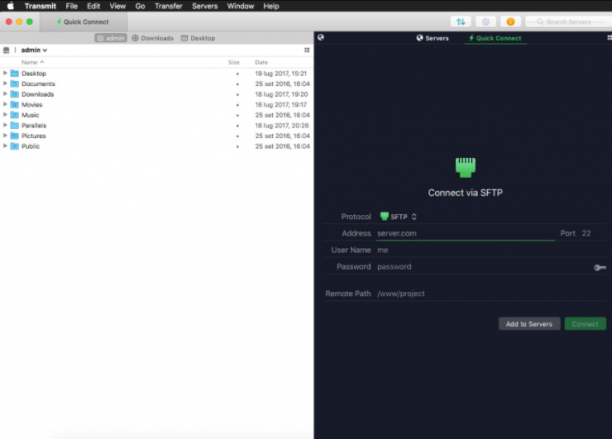Open the Transfers arrows toolbar icon
Image resolution: width=612 pixels, height=439 pixels.
[461, 22]
